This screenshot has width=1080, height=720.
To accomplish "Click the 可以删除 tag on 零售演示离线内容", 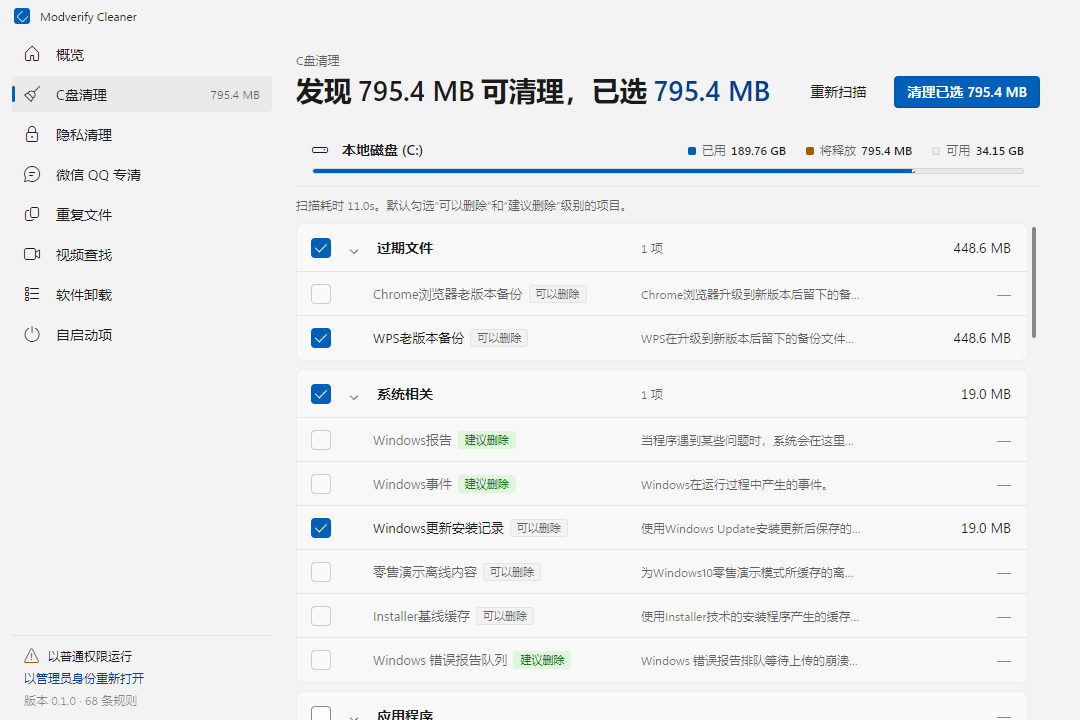I will [512, 573].
